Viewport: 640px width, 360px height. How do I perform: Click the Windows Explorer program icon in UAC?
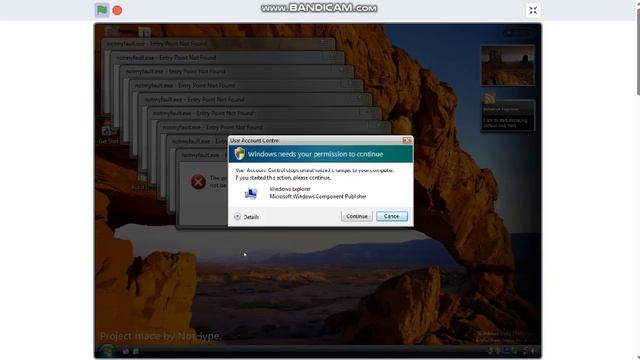(x=251, y=193)
